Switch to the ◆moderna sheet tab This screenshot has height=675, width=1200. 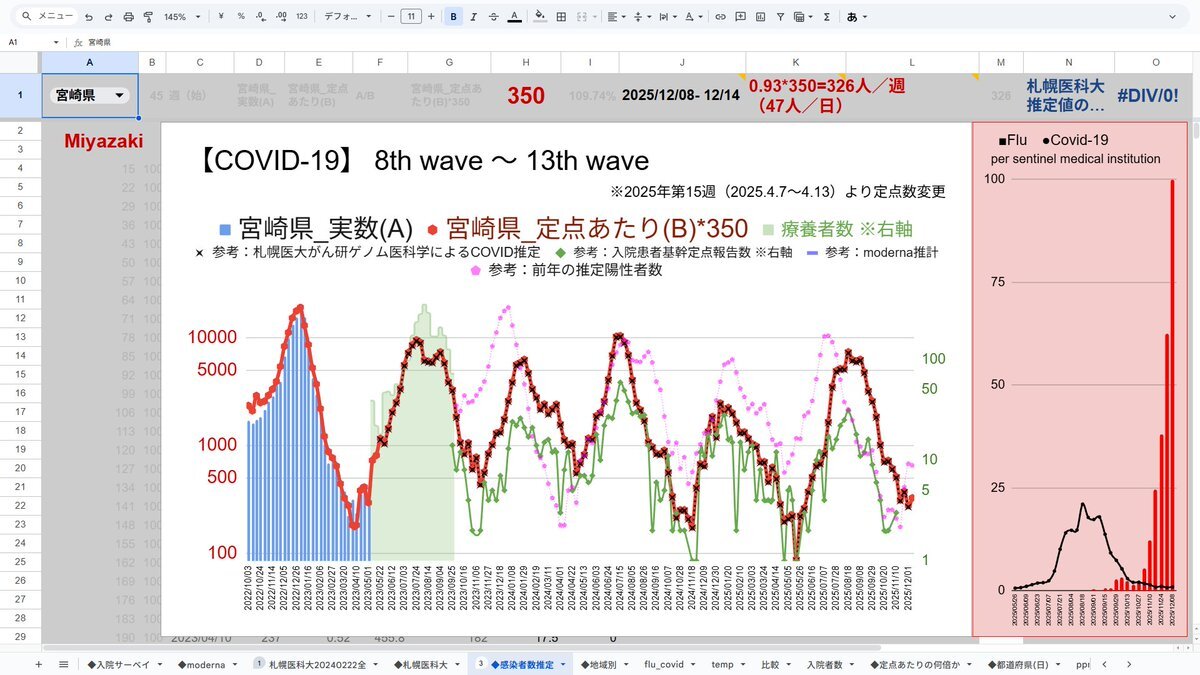207,664
